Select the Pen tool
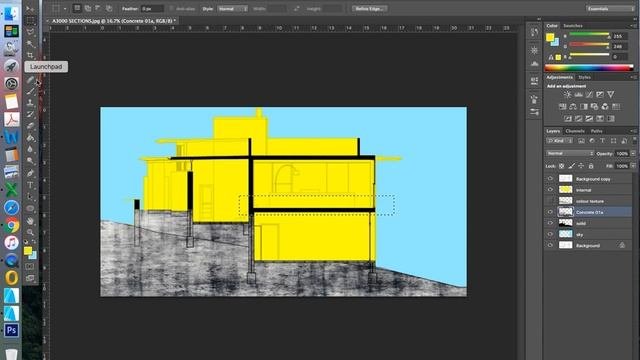 [x=30, y=173]
